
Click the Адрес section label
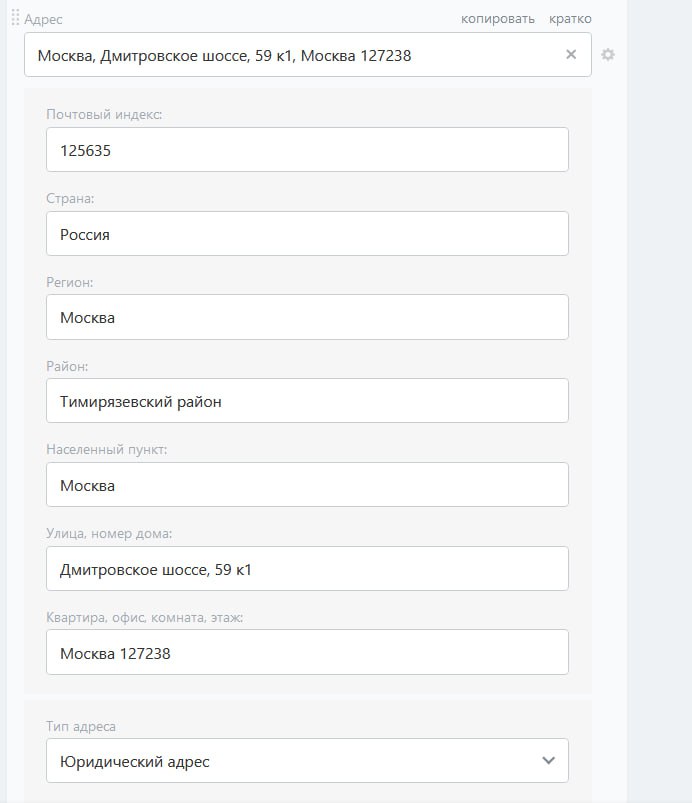pos(44,19)
